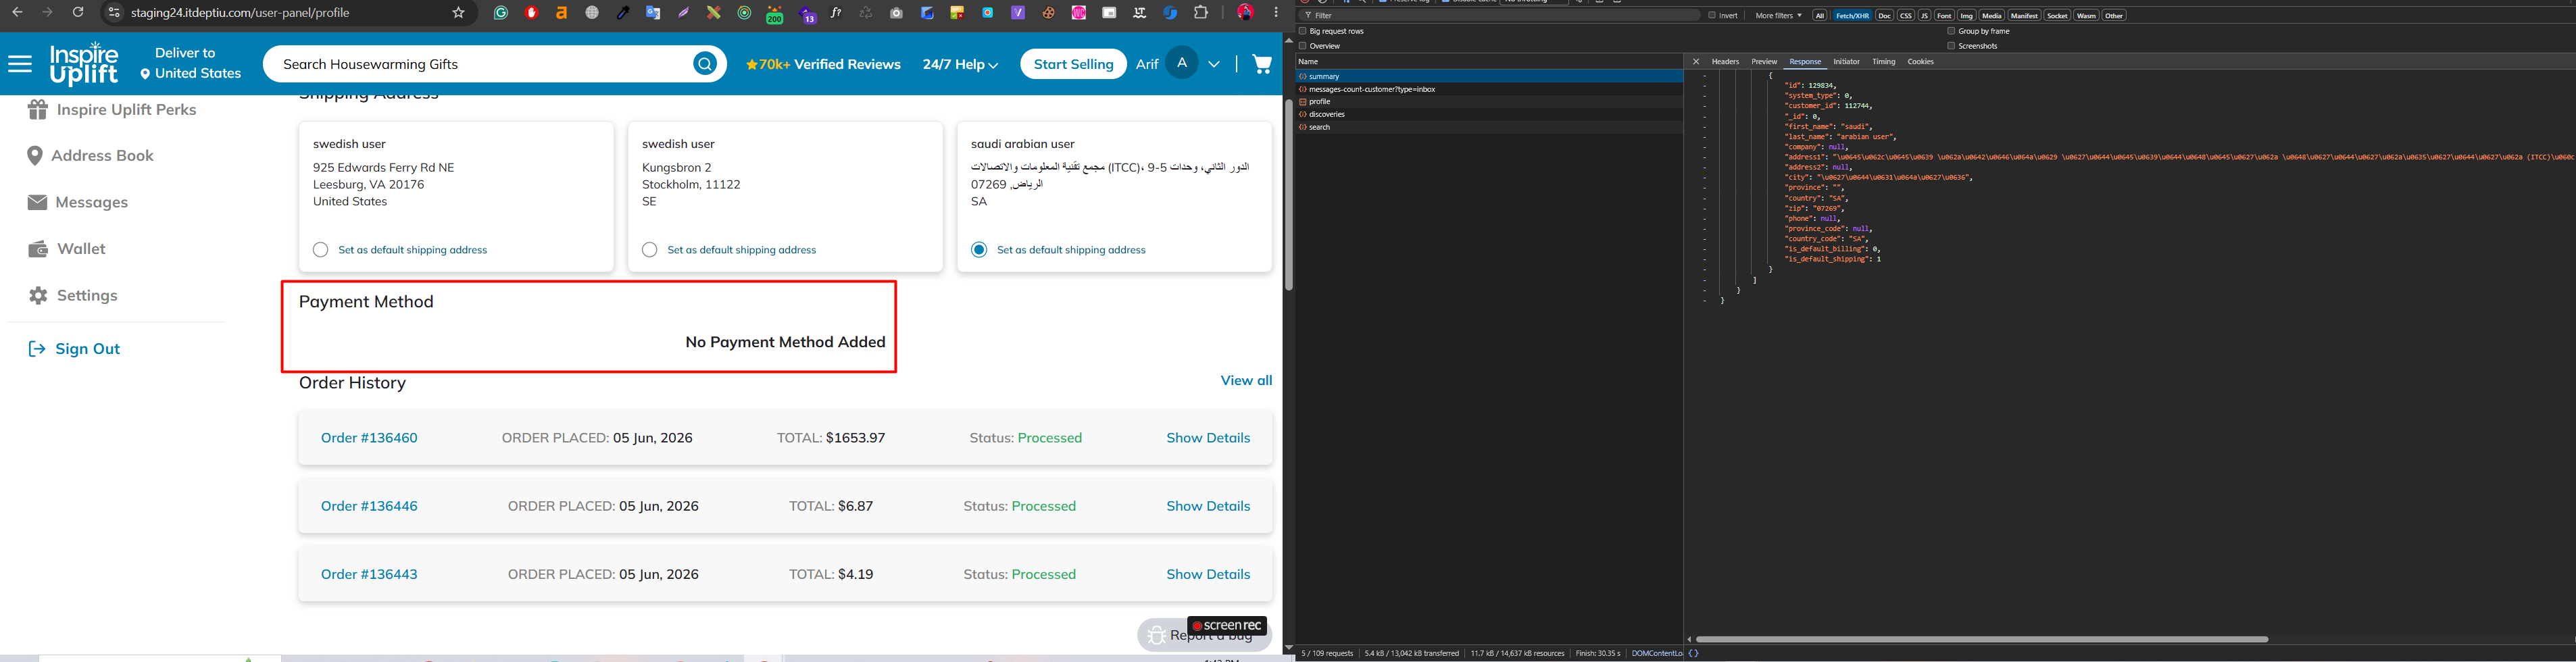This screenshot has width=2576, height=662.
Task: Open the Grammarly extension icon
Action: tap(501, 13)
